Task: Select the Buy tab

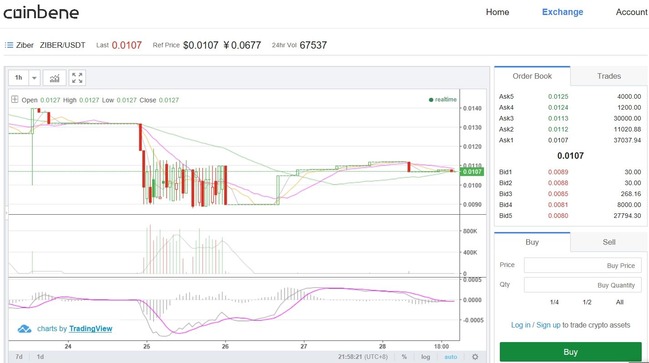Action: click(x=532, y=242)
